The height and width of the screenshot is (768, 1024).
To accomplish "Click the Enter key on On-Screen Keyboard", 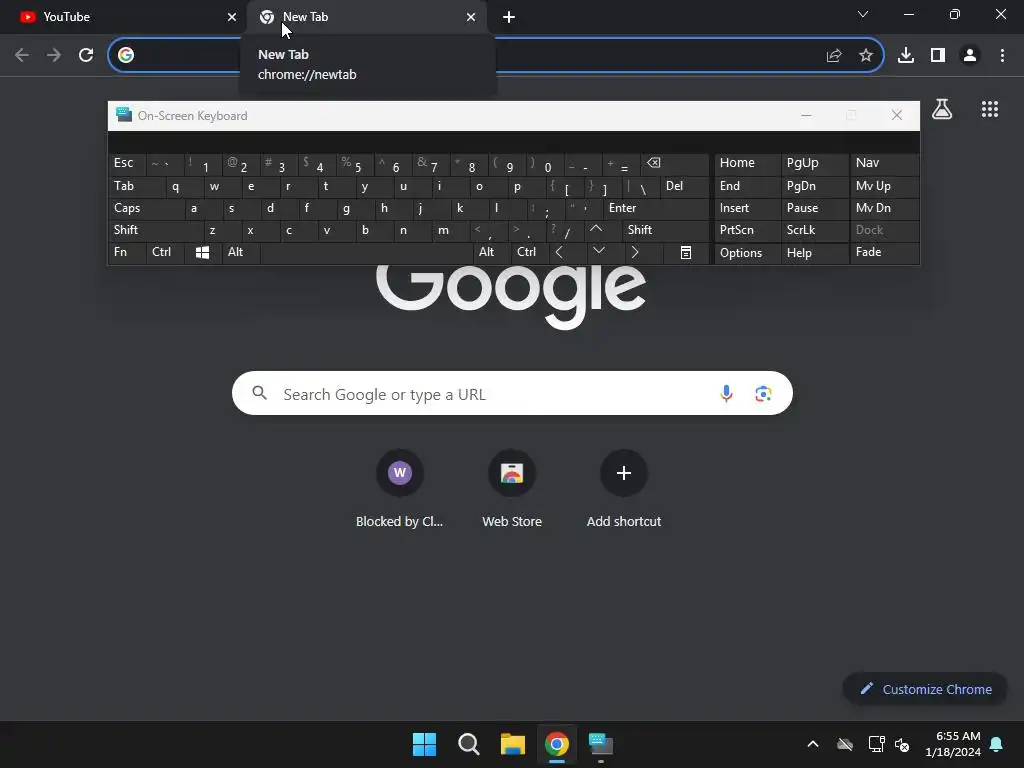I will [x=656, y=208].
